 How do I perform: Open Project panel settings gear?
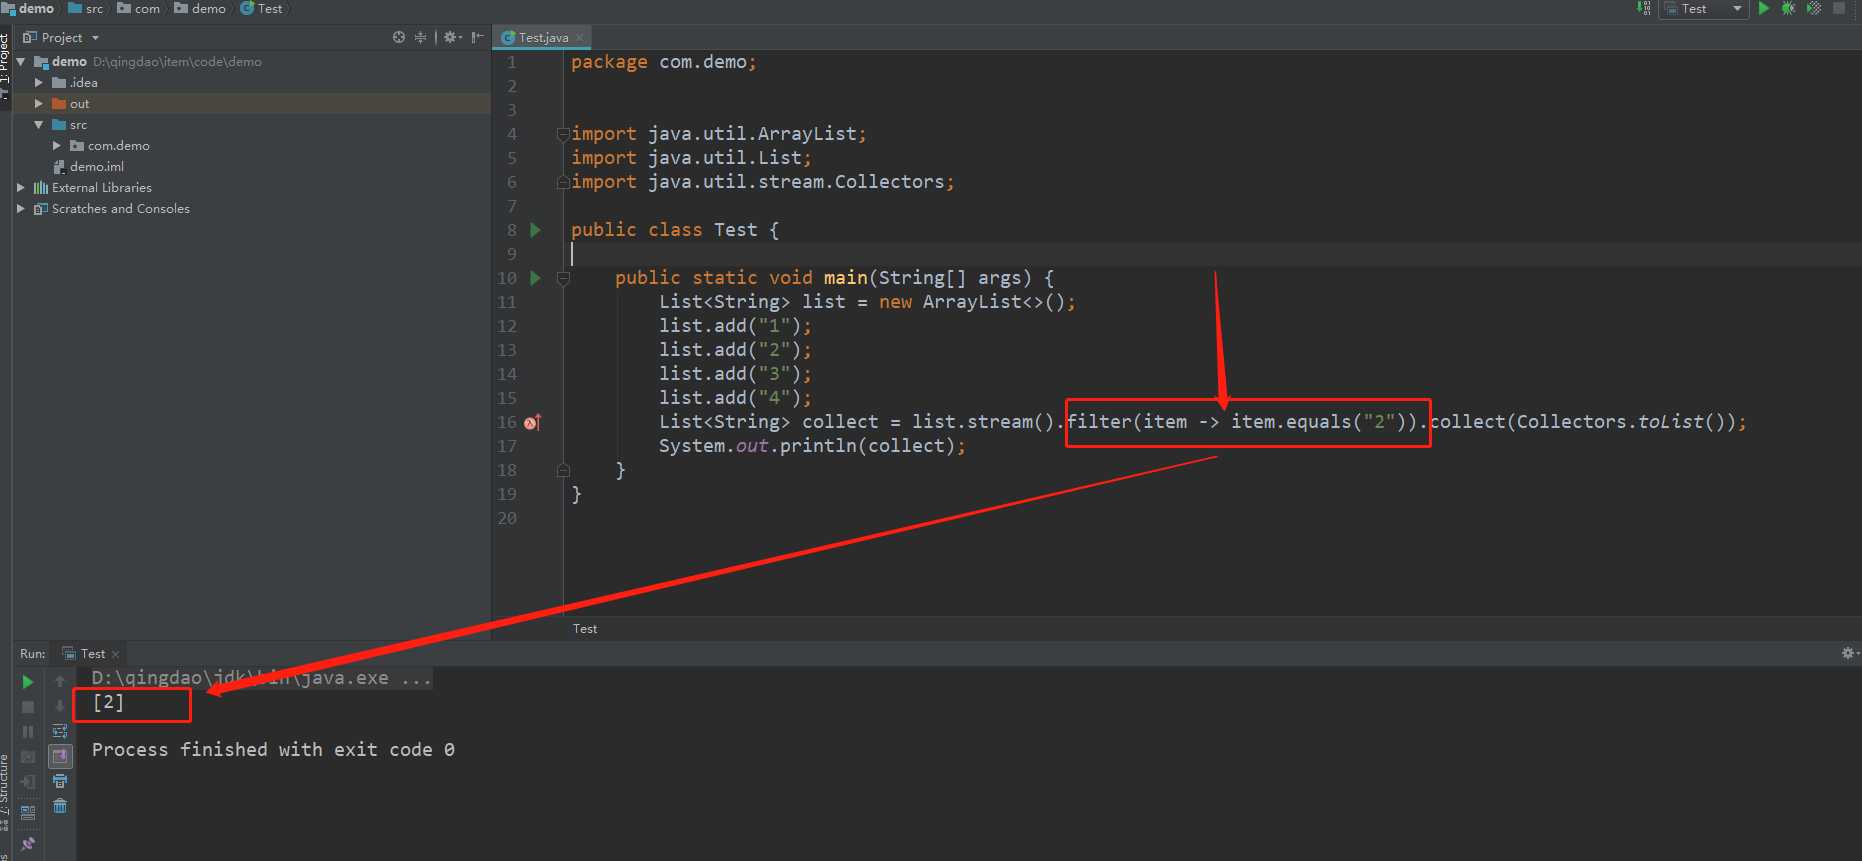451,37
